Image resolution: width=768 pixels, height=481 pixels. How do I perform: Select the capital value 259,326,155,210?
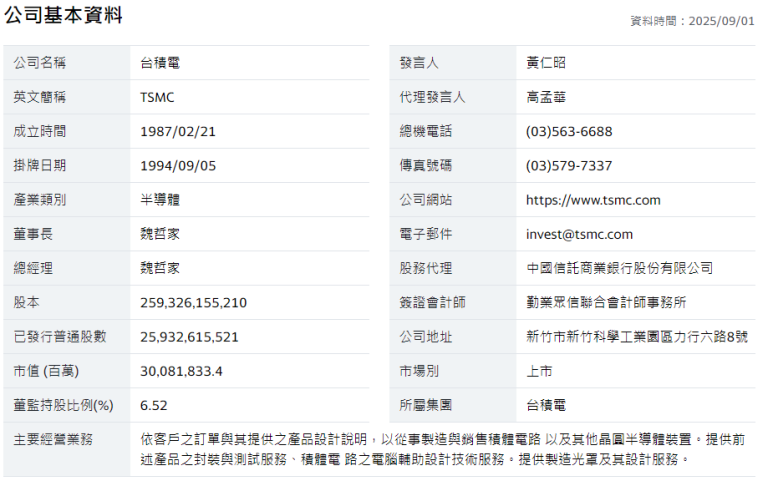[x=193, y=302]
